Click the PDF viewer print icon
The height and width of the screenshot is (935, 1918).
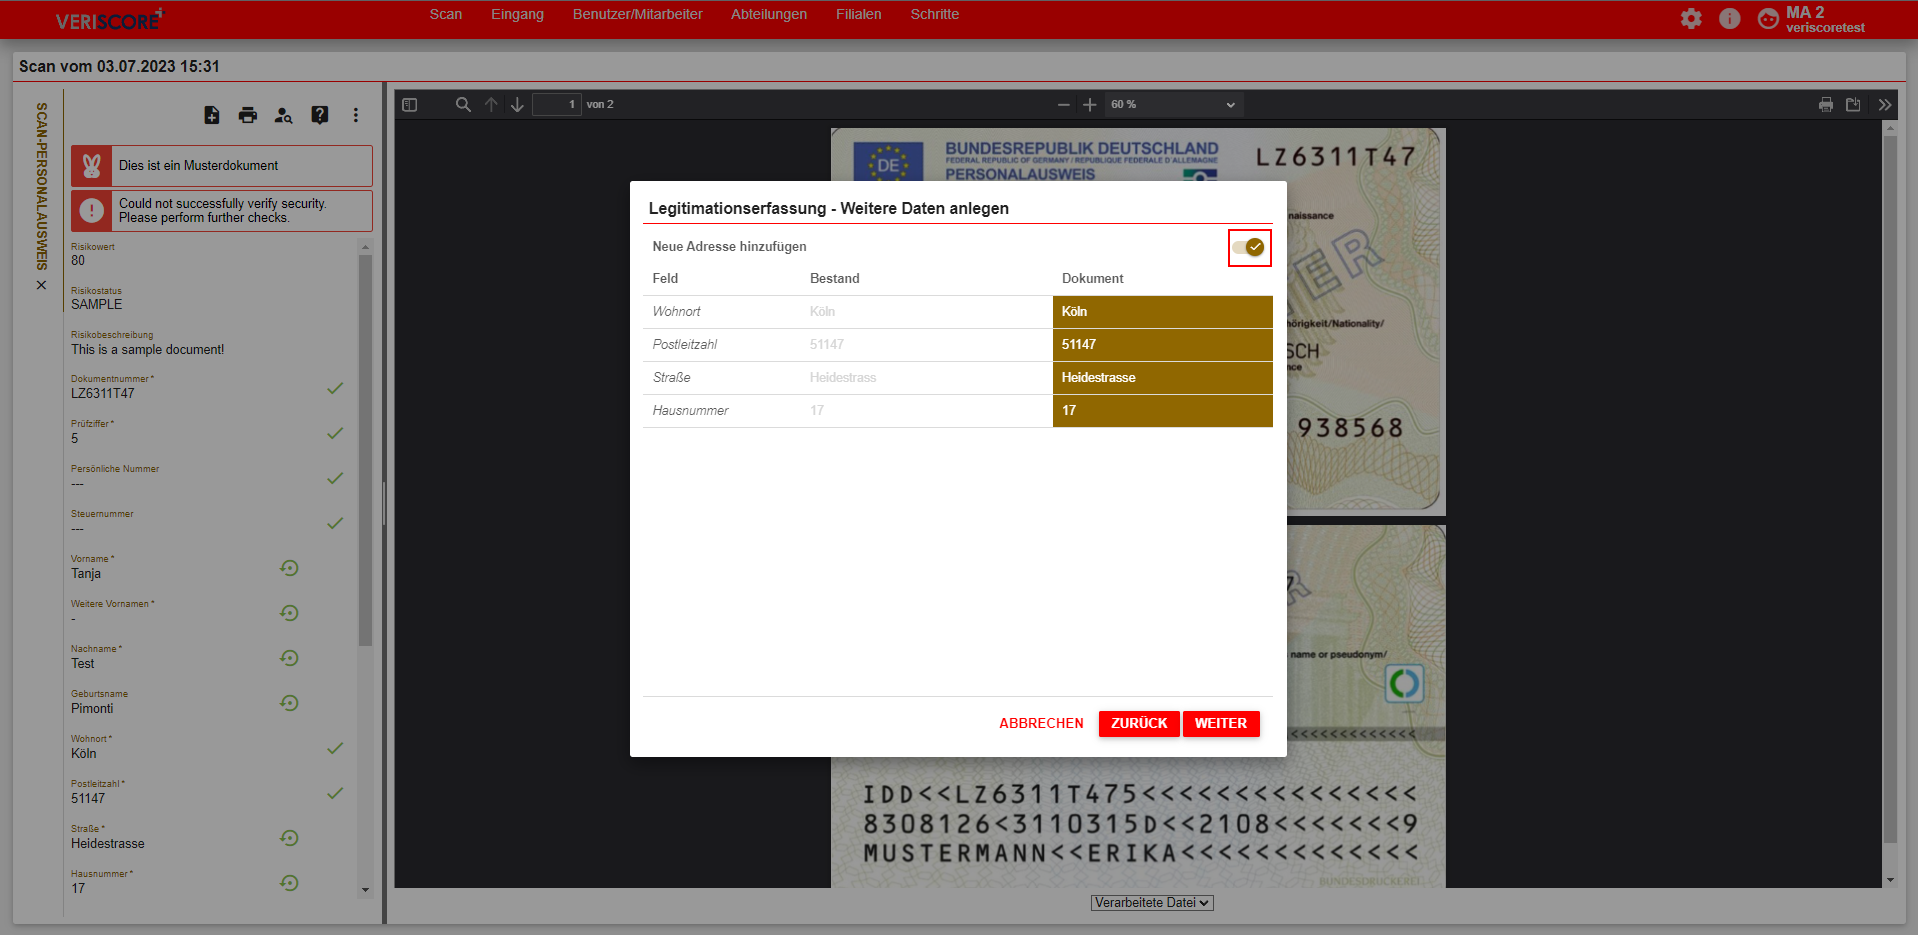(1826, 104)
